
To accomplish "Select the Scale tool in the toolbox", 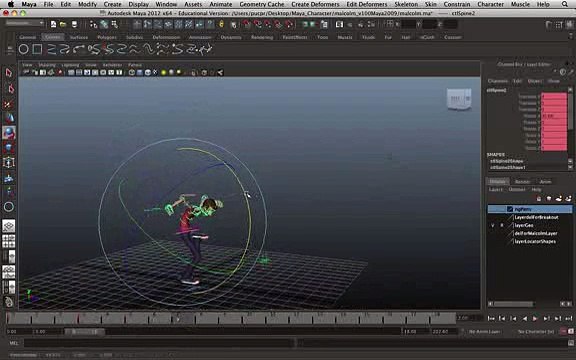I will point(9,148).
